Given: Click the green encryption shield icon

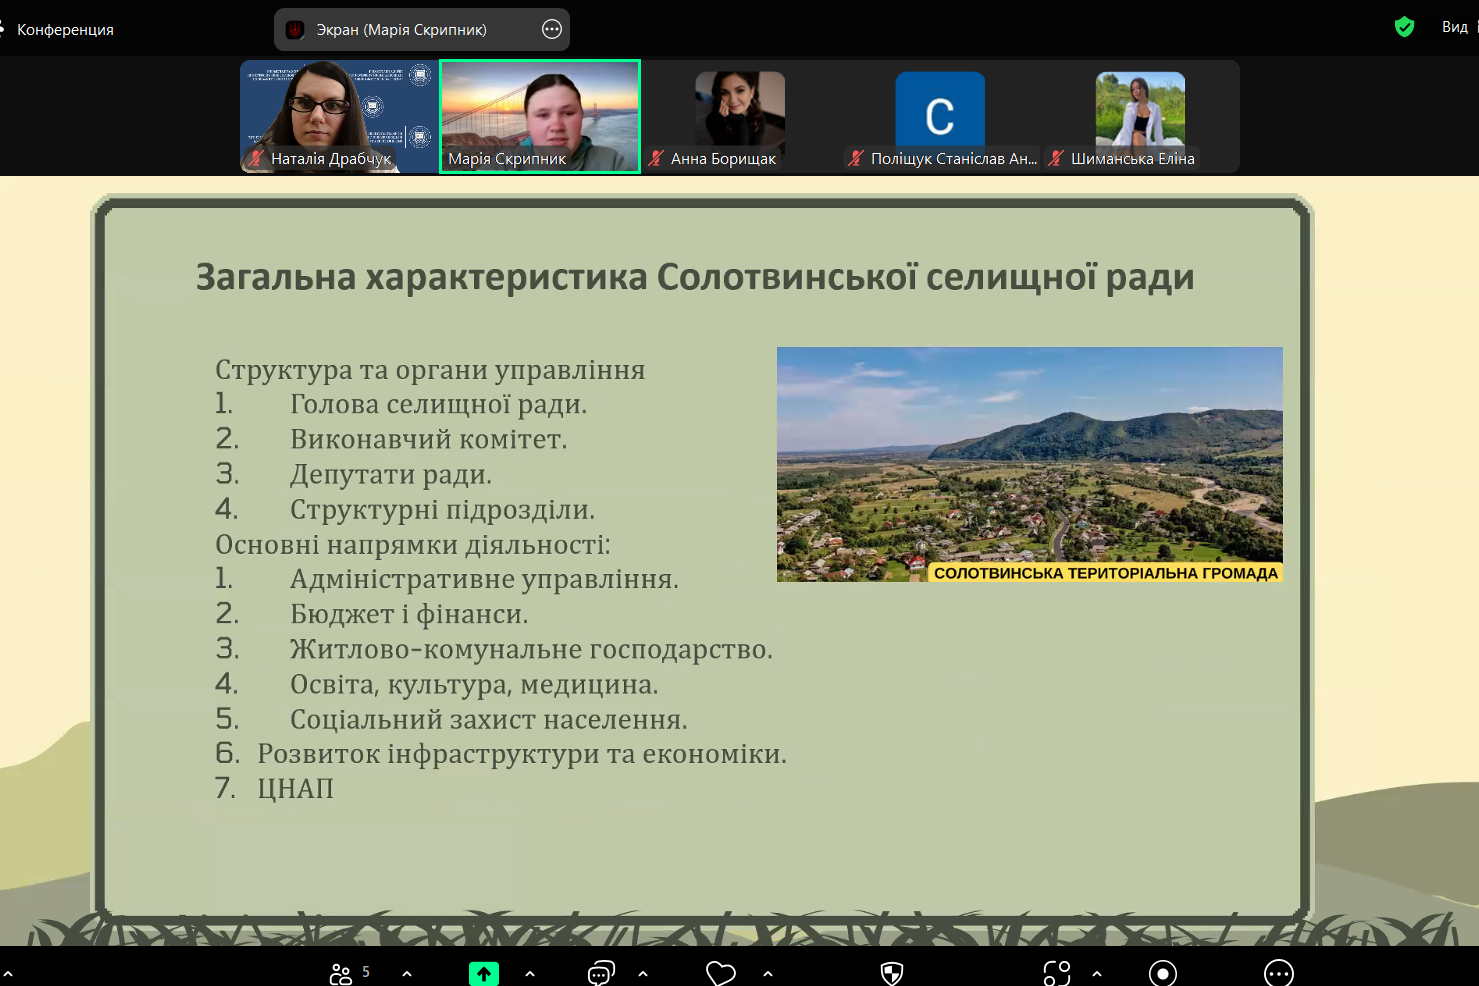Looking at the screenshot, I should coord(1404,27).
